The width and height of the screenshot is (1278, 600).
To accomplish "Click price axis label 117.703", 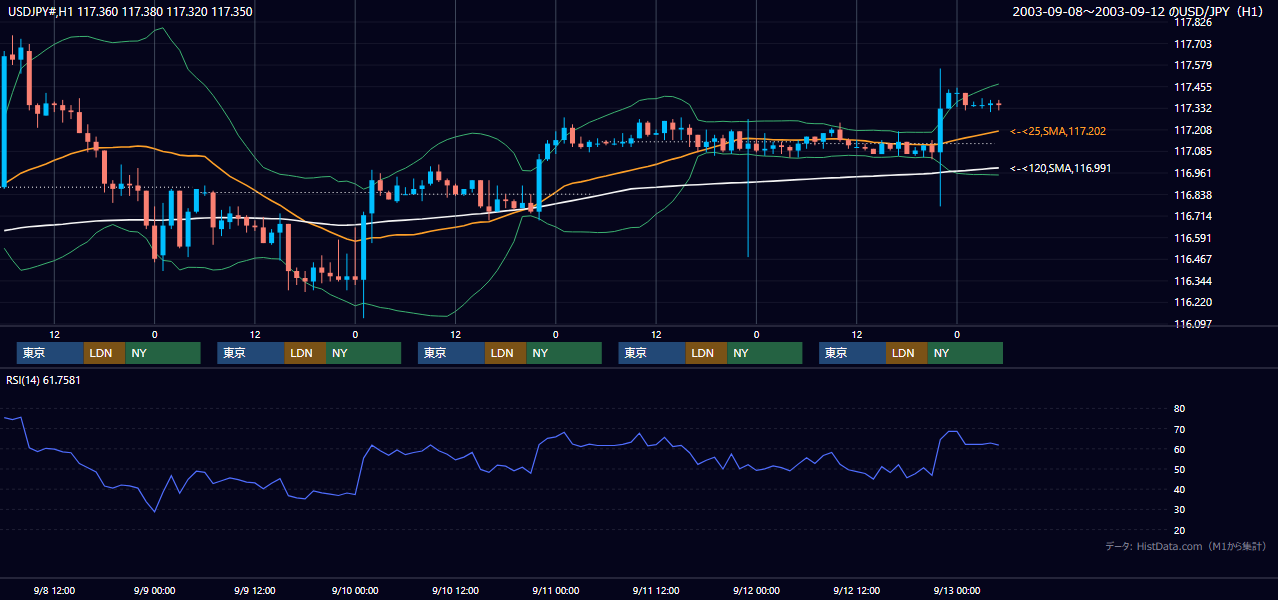I will 1192,44.
